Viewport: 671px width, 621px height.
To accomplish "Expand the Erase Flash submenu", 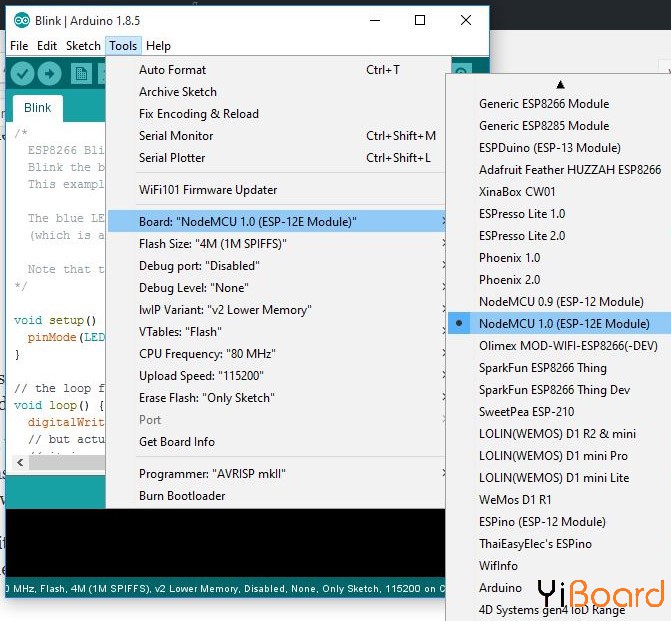I will point(276,398).
